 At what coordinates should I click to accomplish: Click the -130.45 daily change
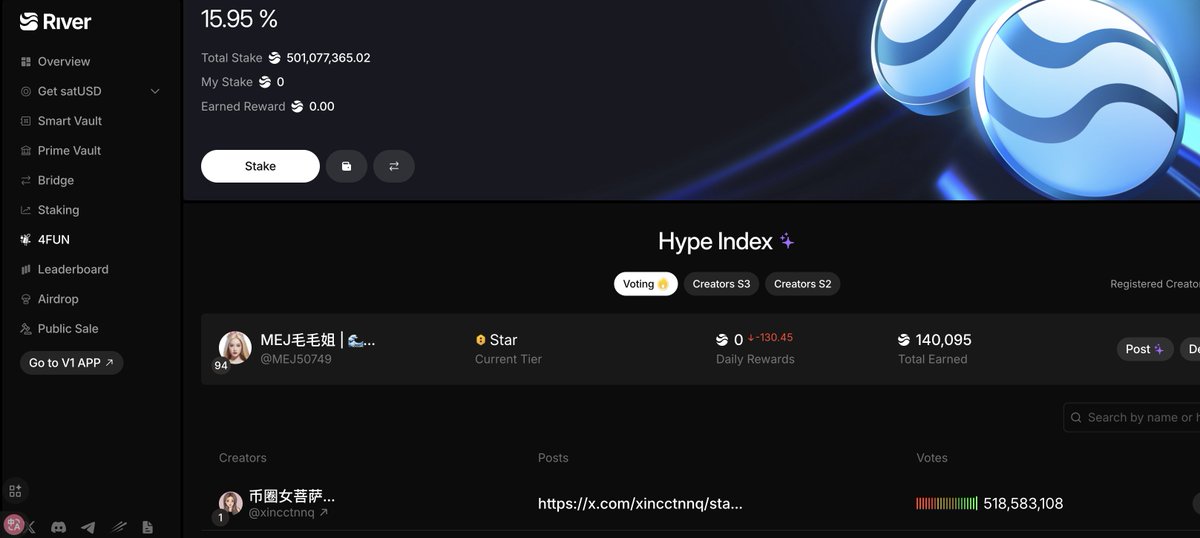770,337
